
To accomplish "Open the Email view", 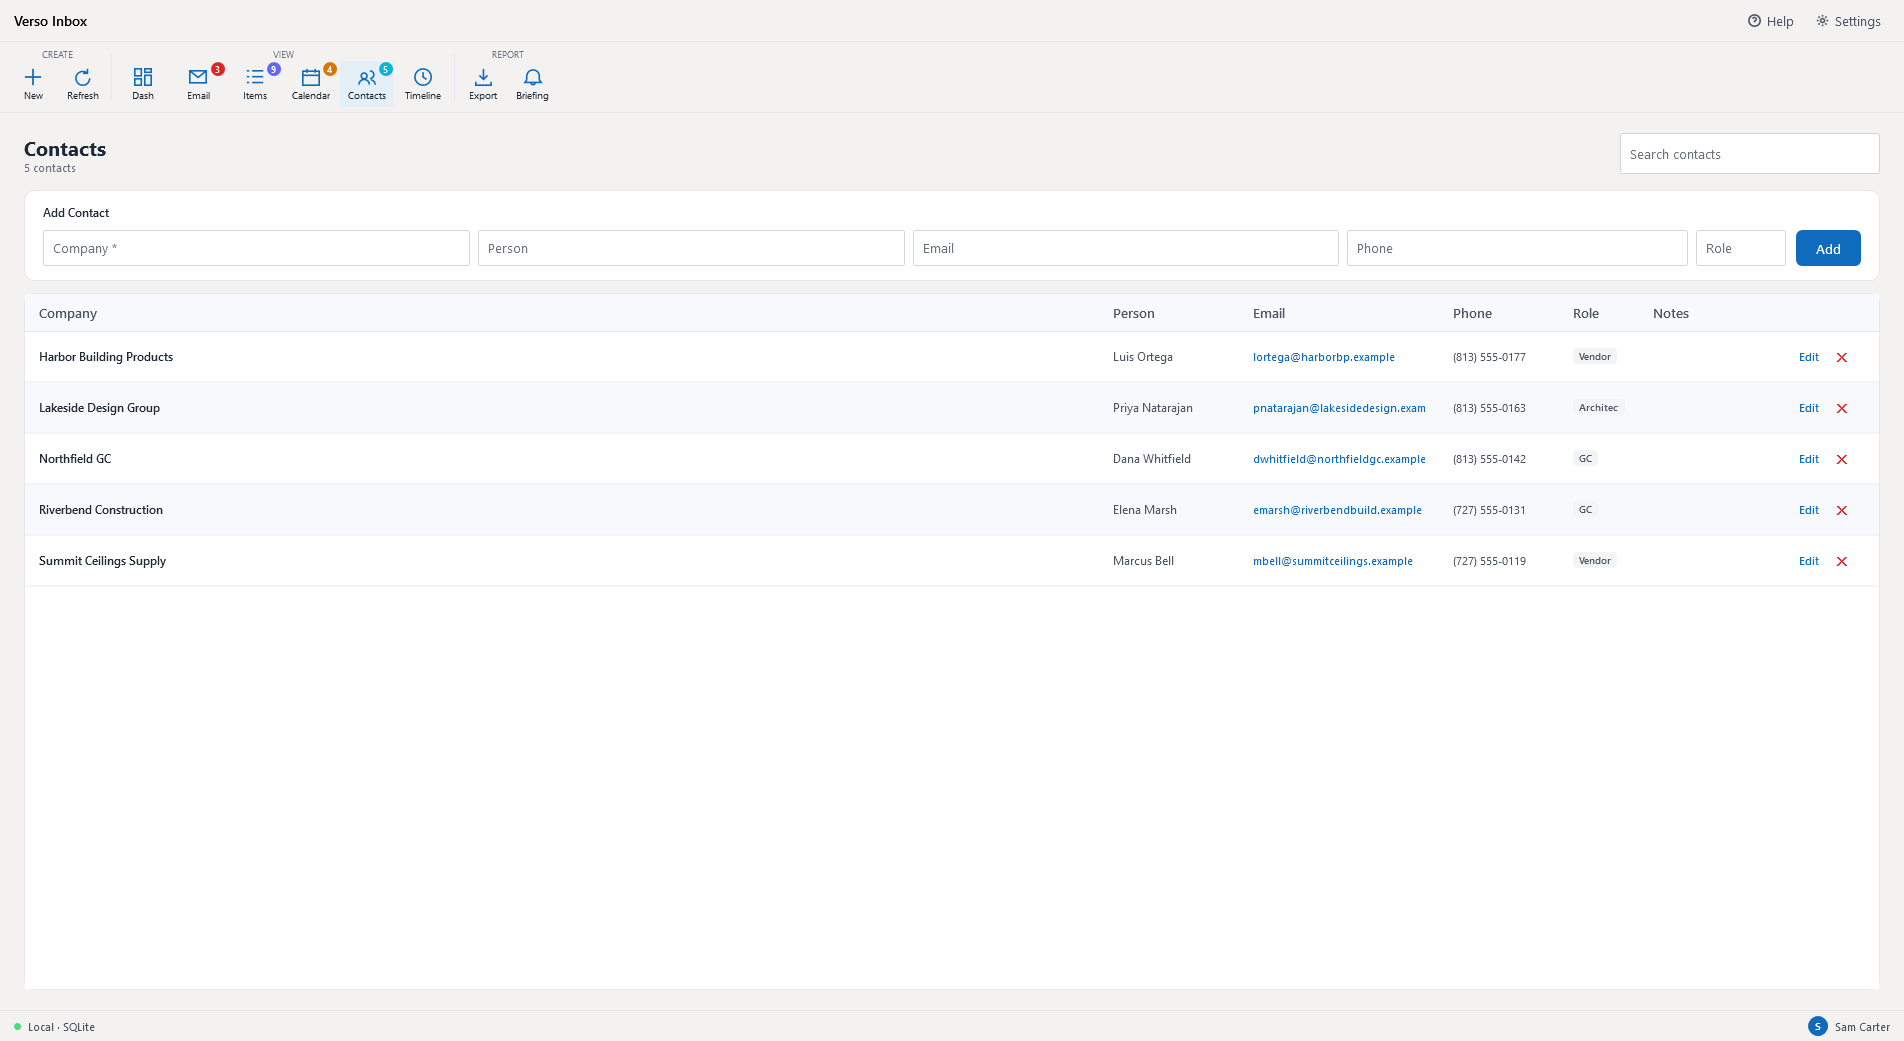I will [x=199, y=84].
